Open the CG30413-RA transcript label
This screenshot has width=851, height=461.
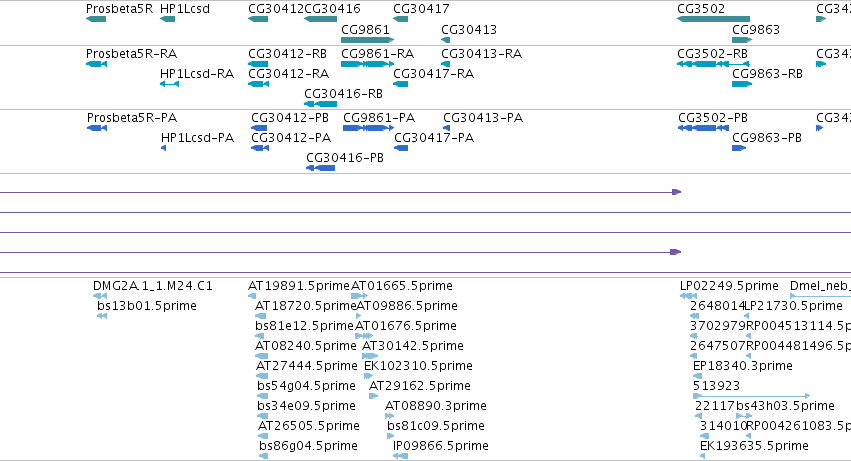[481, 54]
